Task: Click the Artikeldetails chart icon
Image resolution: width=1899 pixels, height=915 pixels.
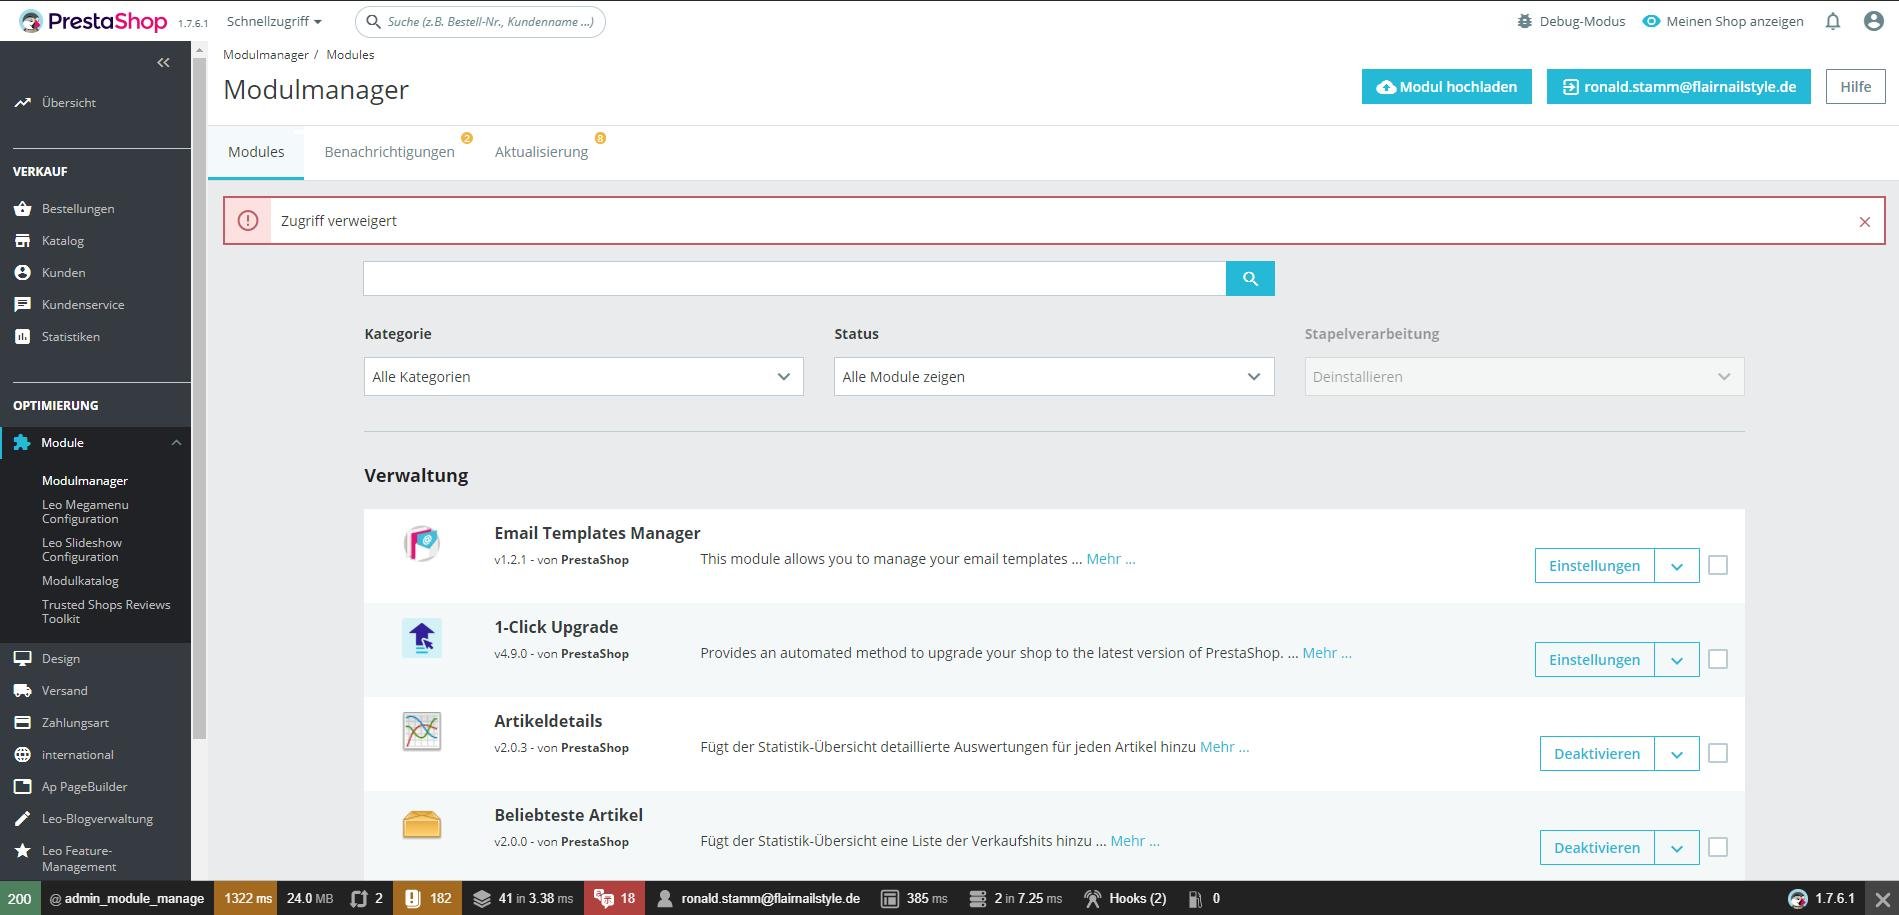Action: point(422,731)
